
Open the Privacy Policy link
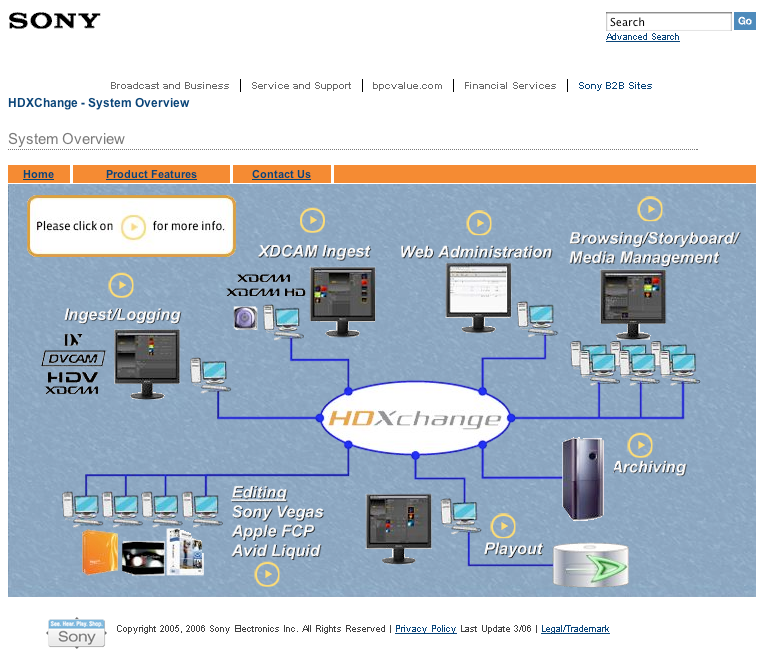[425, 629]
